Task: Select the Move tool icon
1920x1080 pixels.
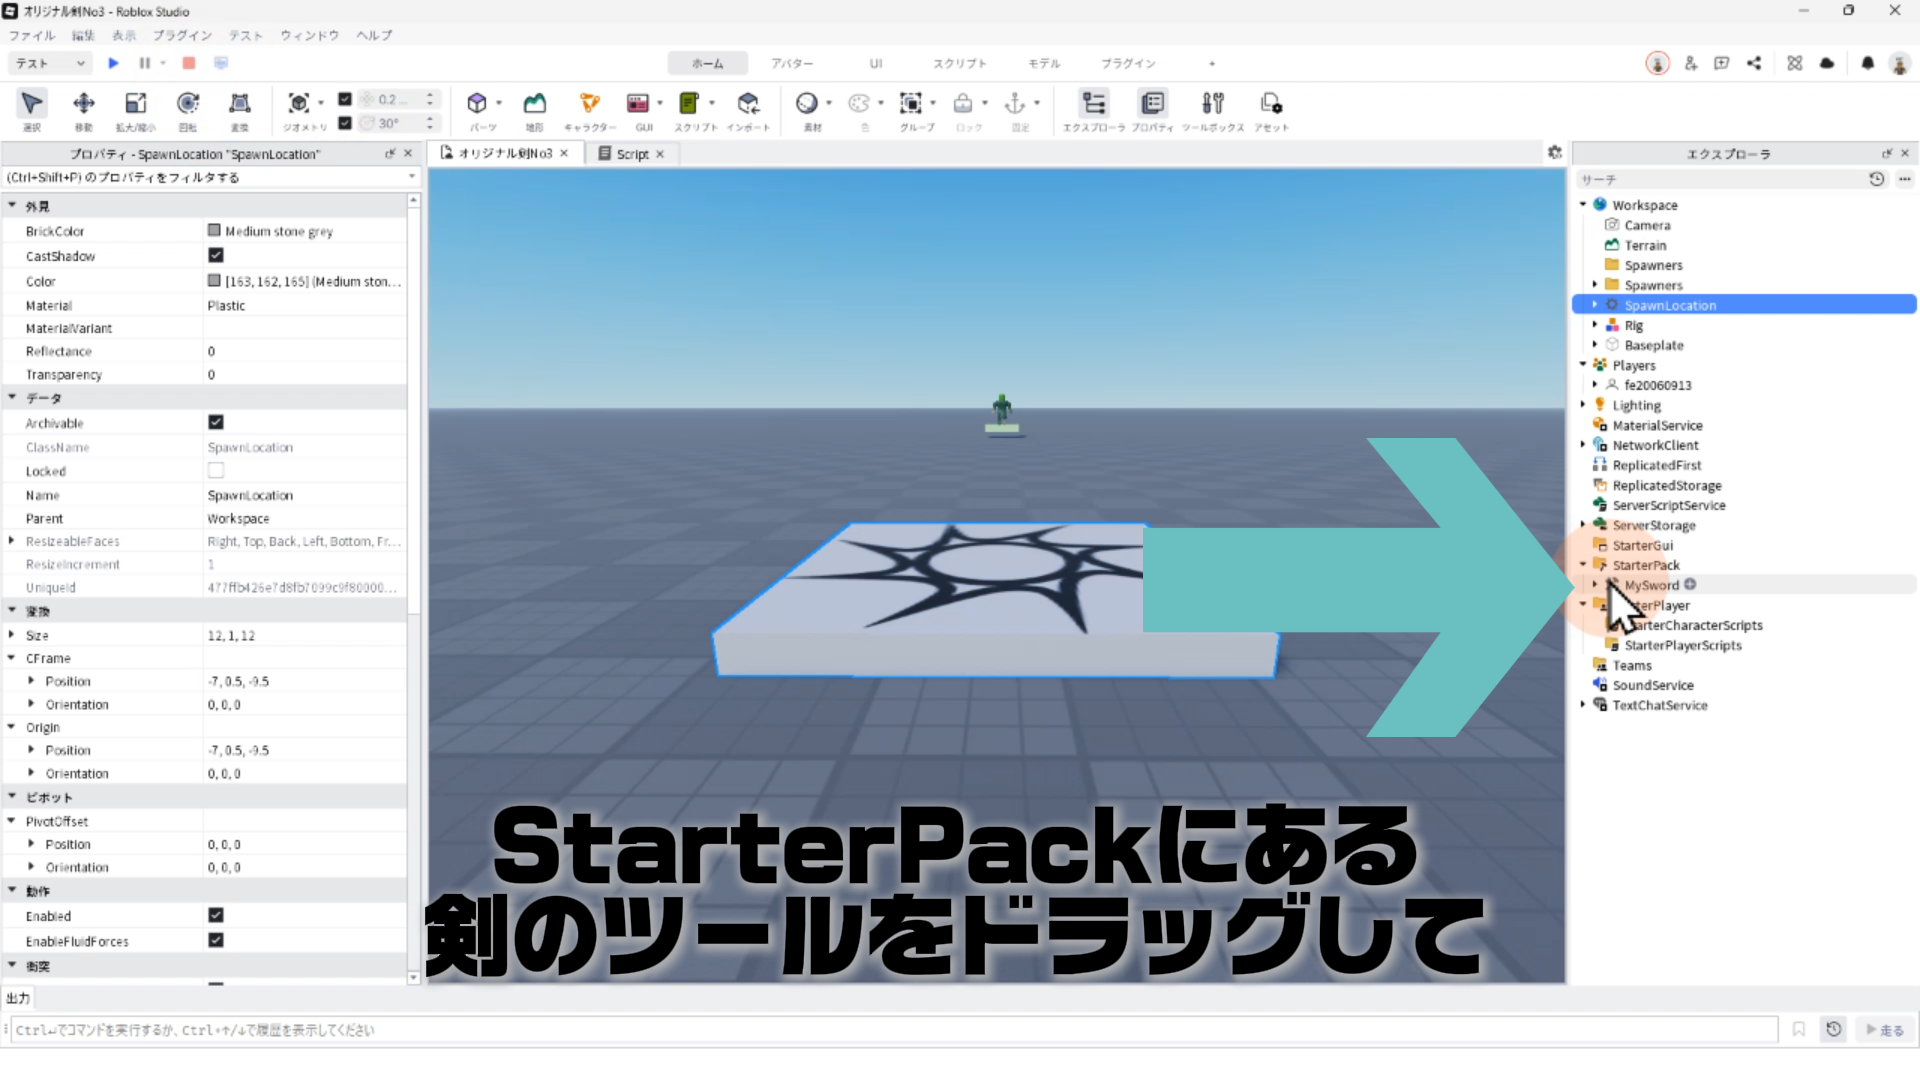Action: click(x=84, y=104)
